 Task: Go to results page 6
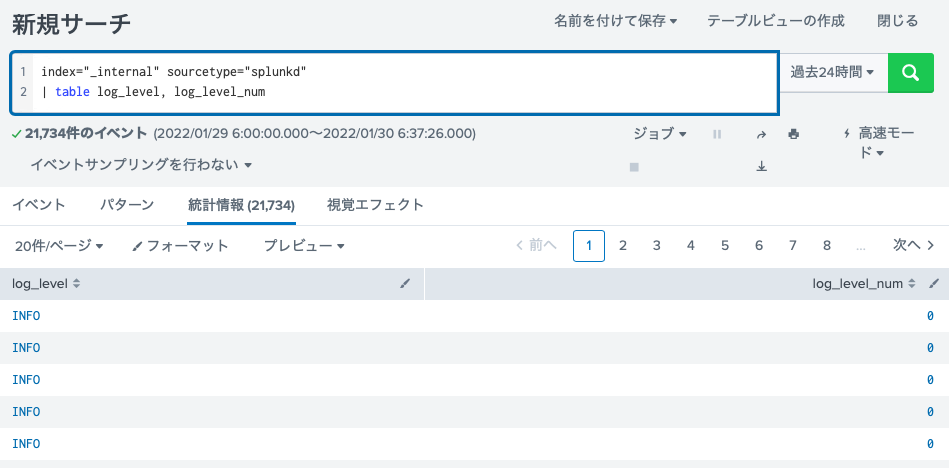pyautogui.click(x=759, y=246)
